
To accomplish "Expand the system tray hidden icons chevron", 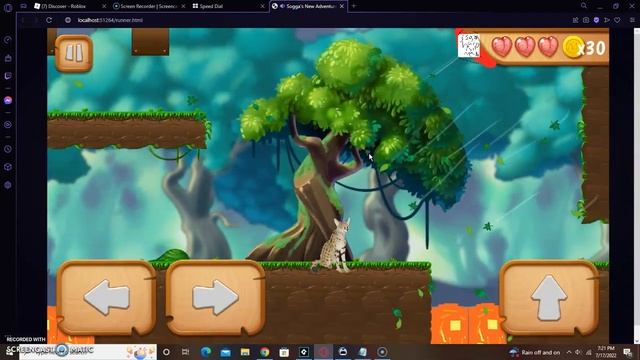I will 569,352.
